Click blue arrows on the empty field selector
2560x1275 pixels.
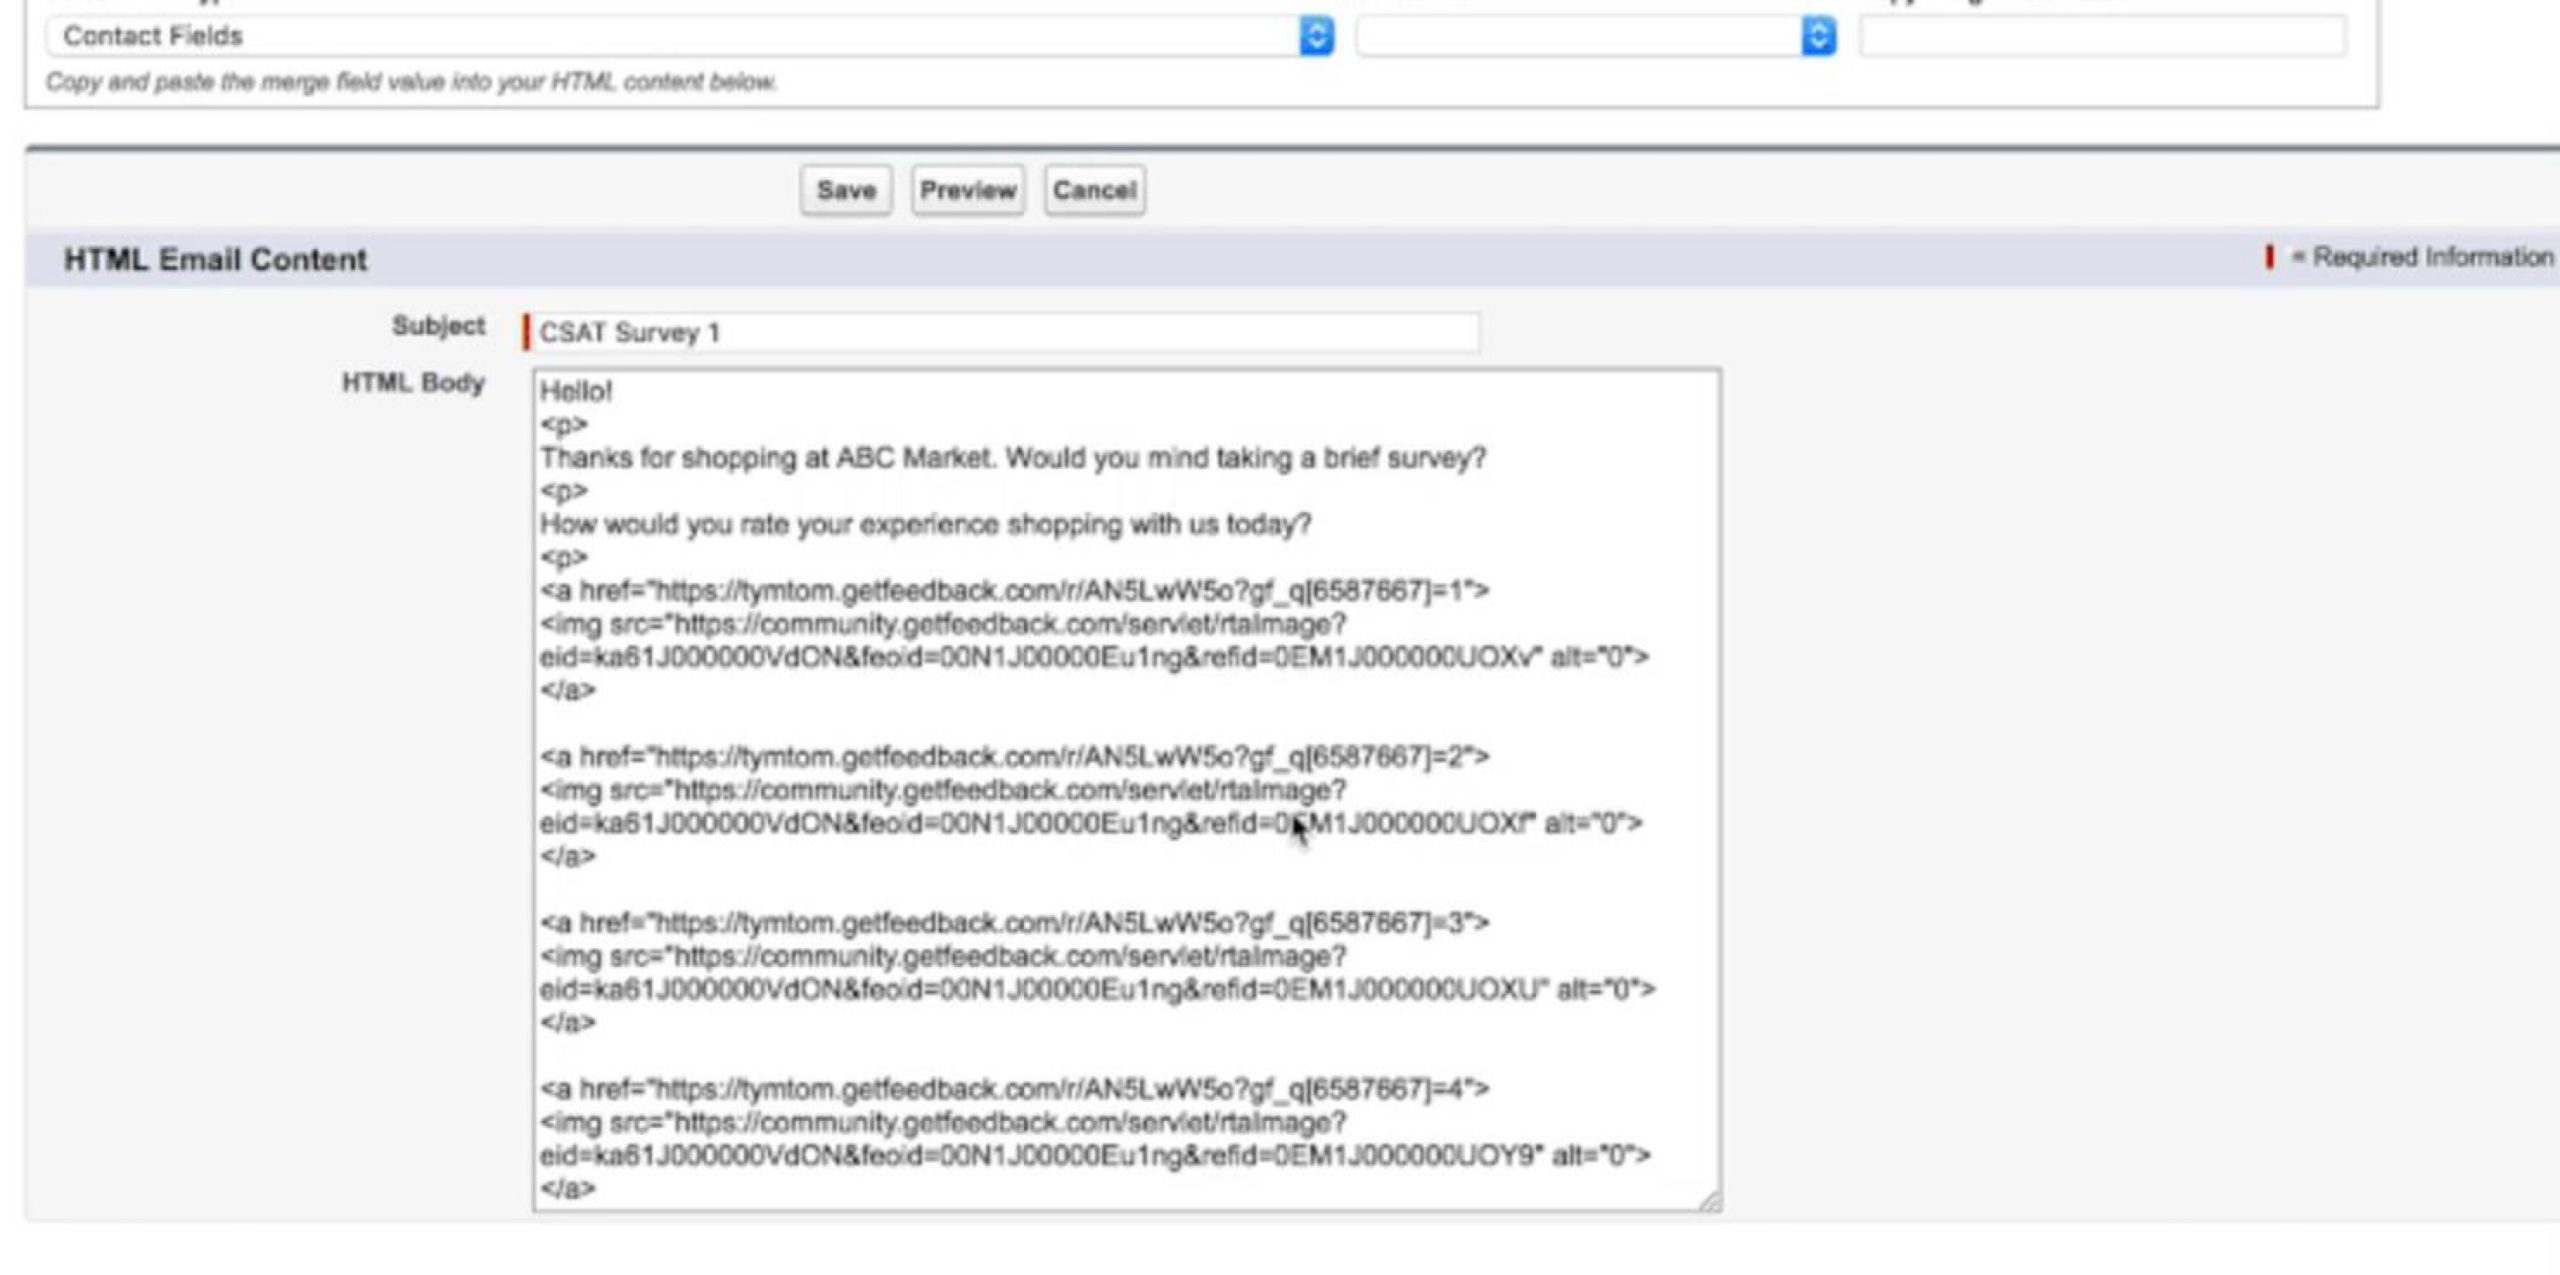click(x=1818, y=36)
